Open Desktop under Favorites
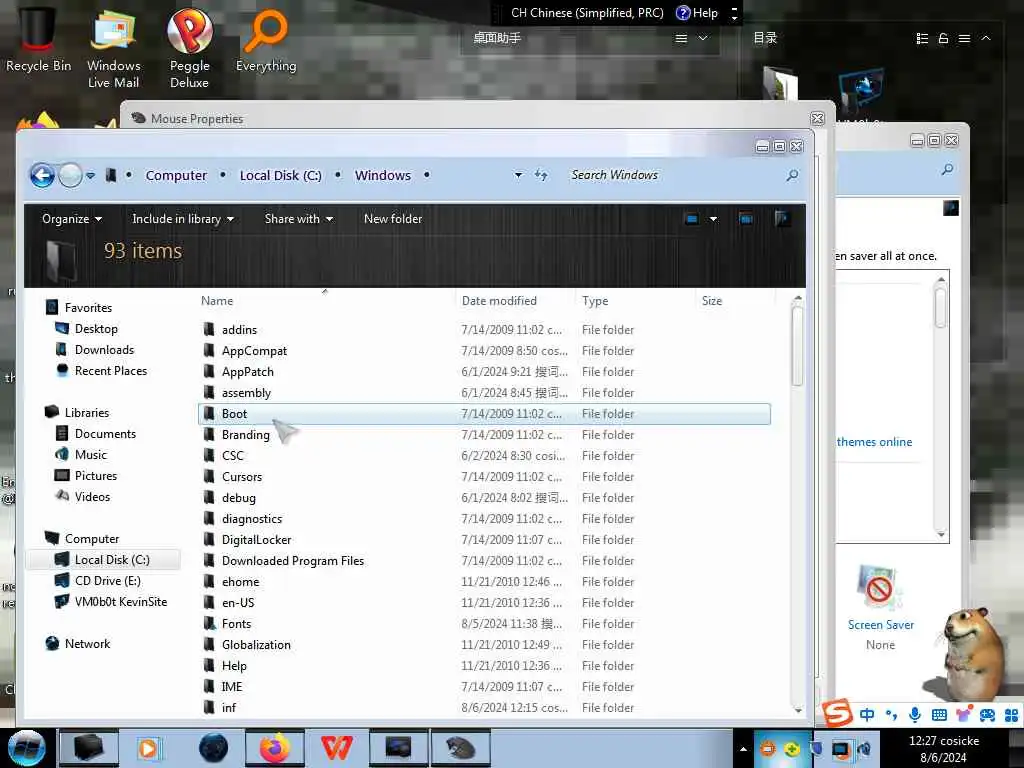 pos(96,328)
